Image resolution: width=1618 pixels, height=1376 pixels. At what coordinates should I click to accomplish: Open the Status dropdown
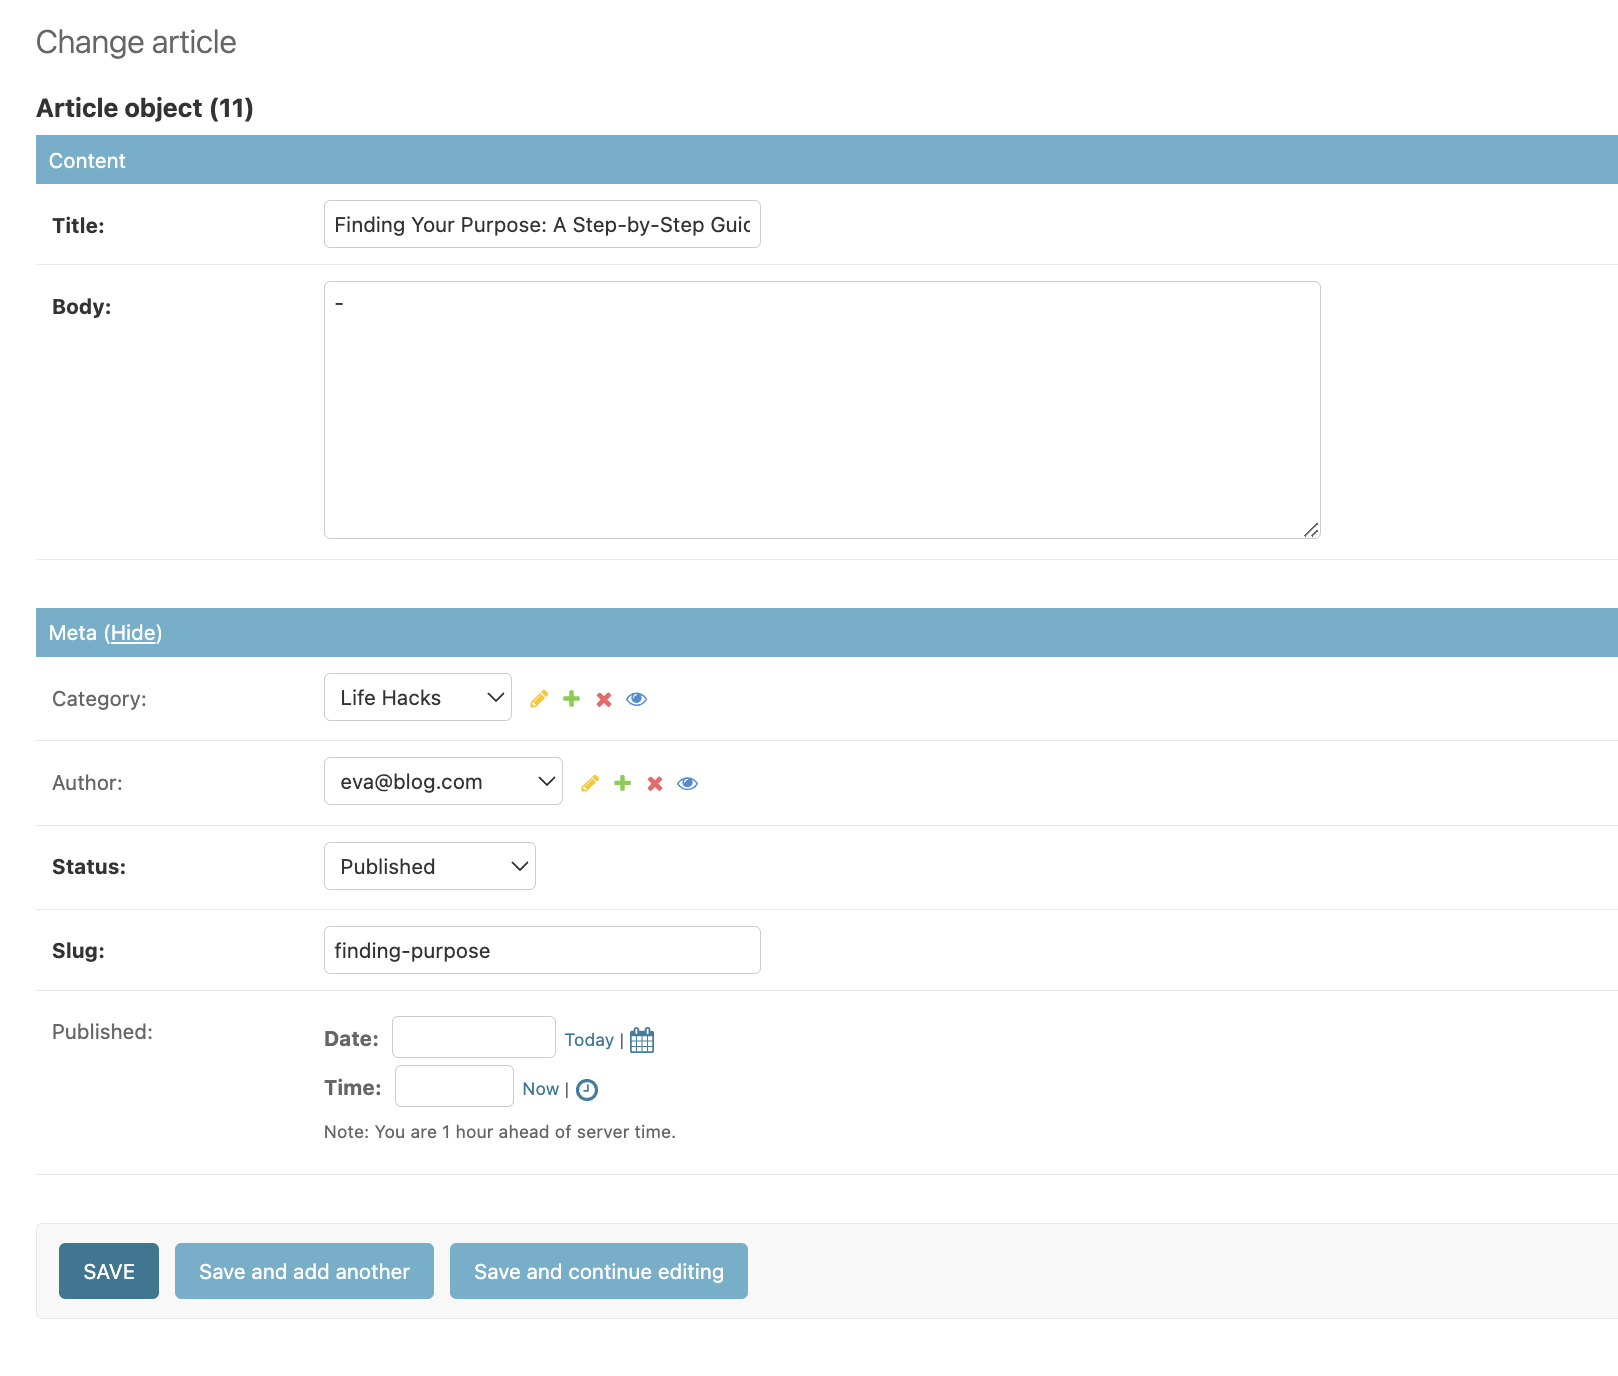point(429,866)
